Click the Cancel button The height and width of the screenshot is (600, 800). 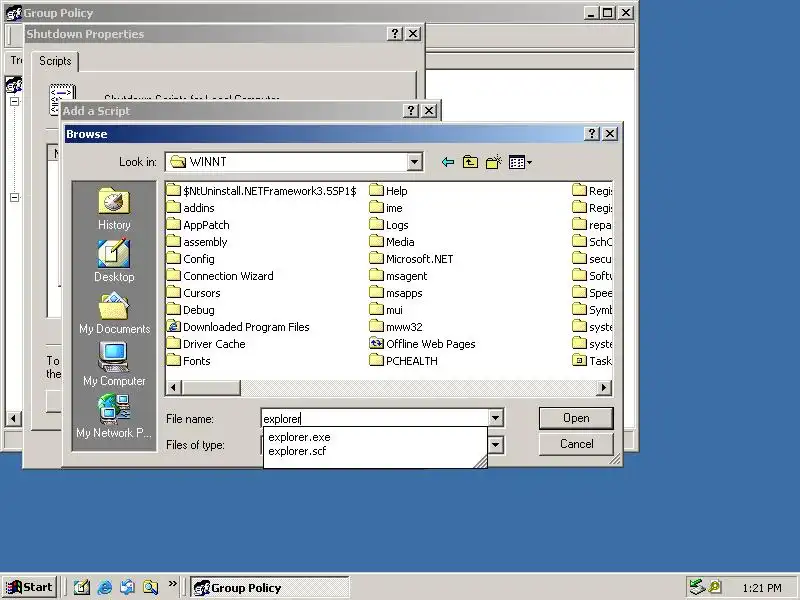576,444
